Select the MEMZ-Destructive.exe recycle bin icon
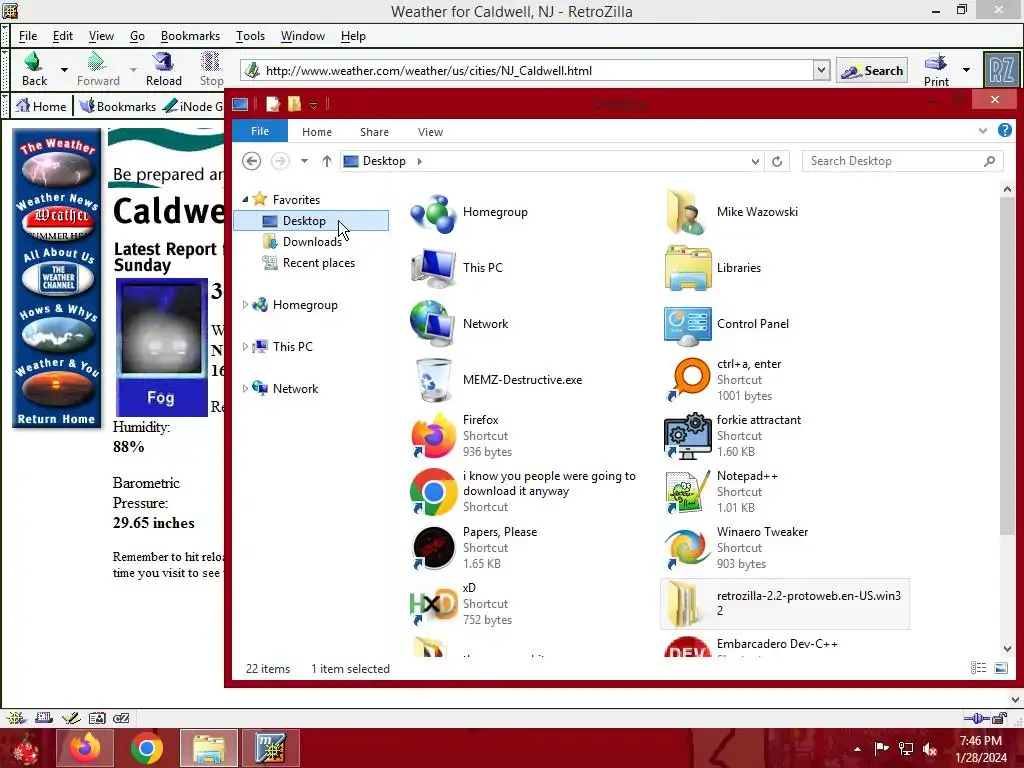This screenshot has width=1024, height=768. tap(432, 380)
